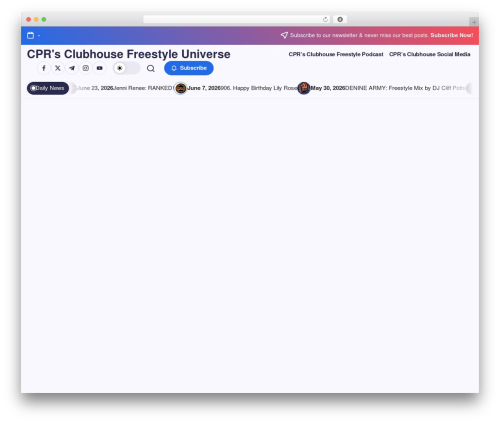Select the June 23, 2026 date text
500x423 pixels.
[x=95, y=88]
